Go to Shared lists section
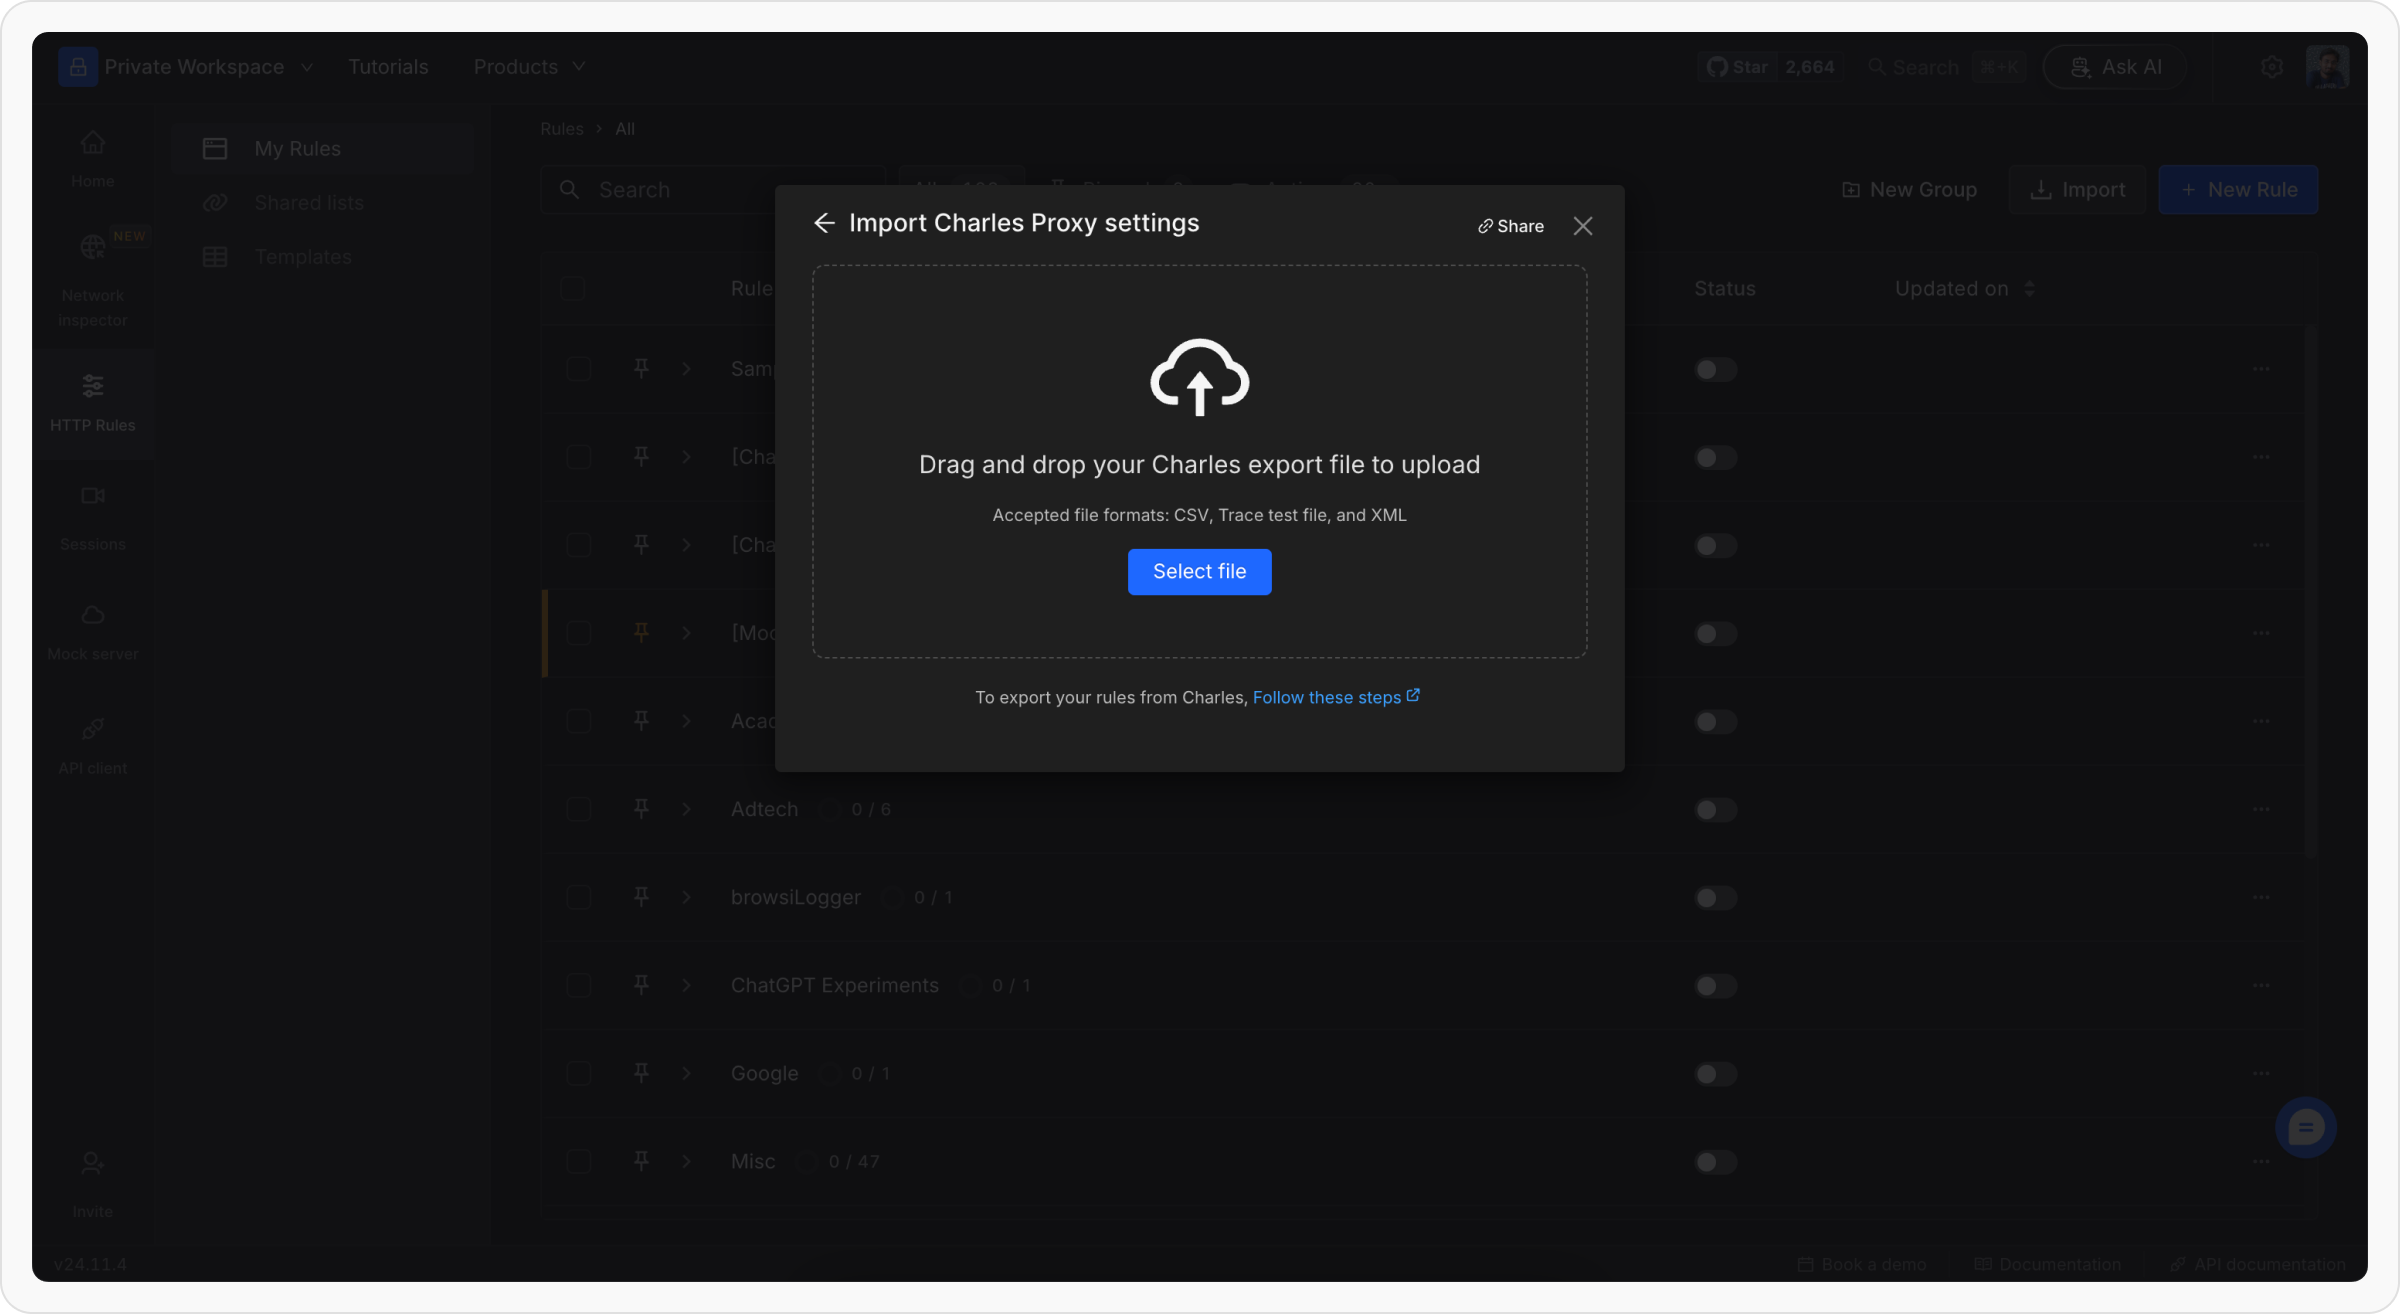Image resolution: width=2400 pixels, height=1314 pixels. pyautogui.click(x=308, y=203)
